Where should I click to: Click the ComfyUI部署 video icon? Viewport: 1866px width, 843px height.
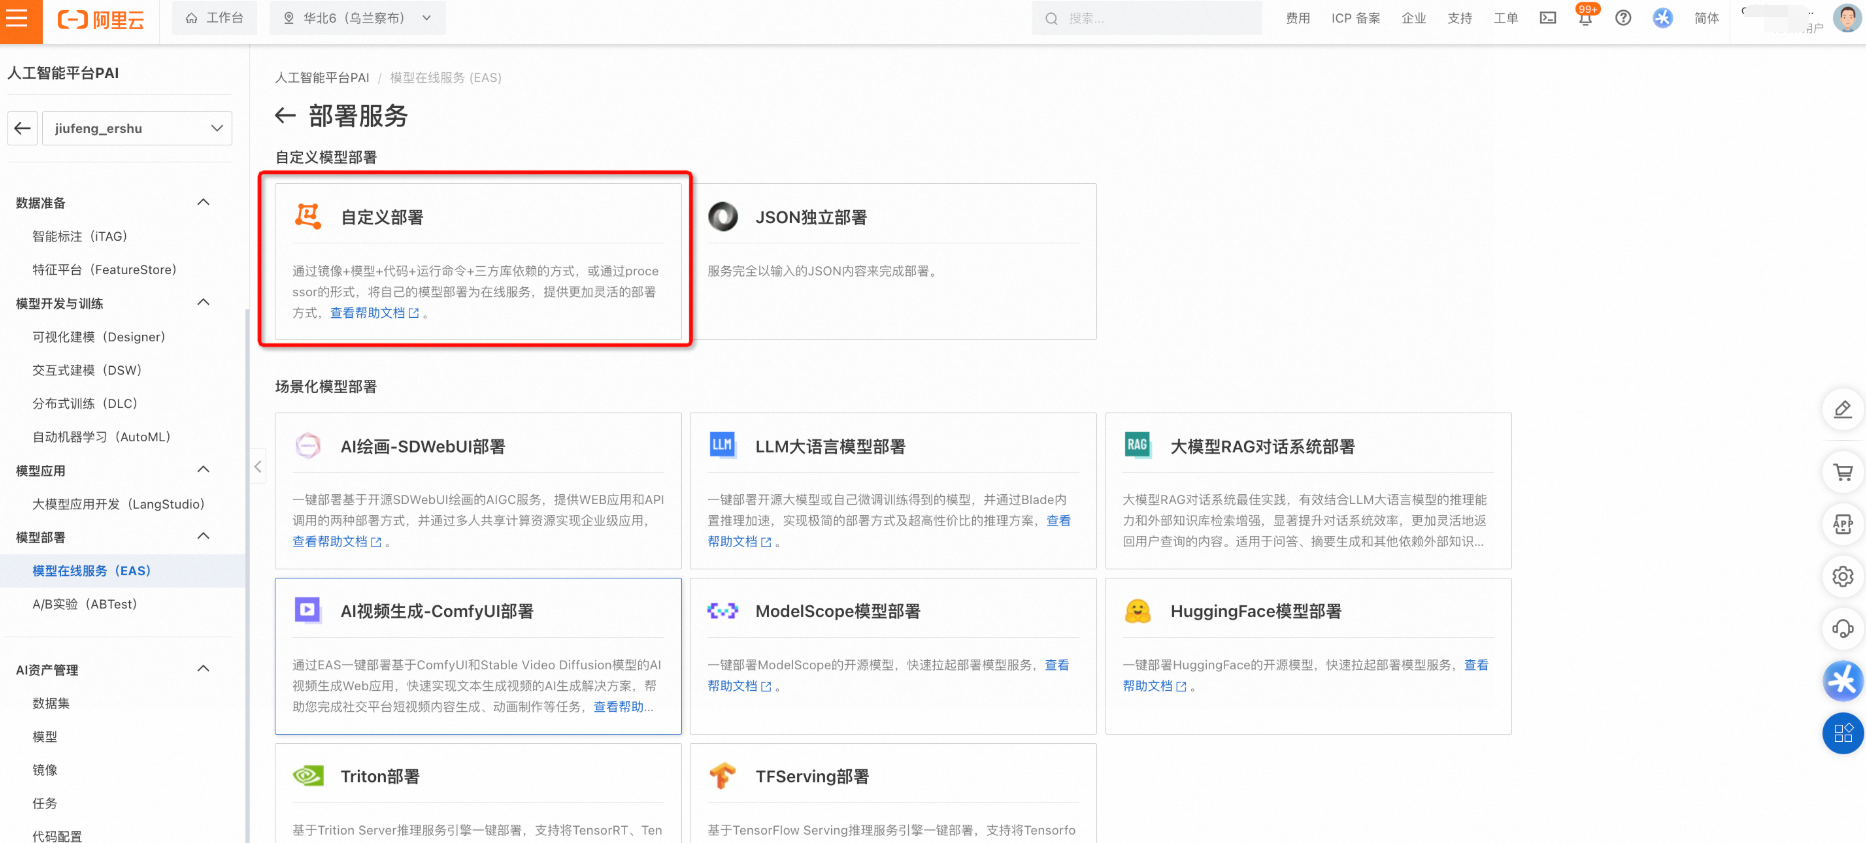(308, 610)
